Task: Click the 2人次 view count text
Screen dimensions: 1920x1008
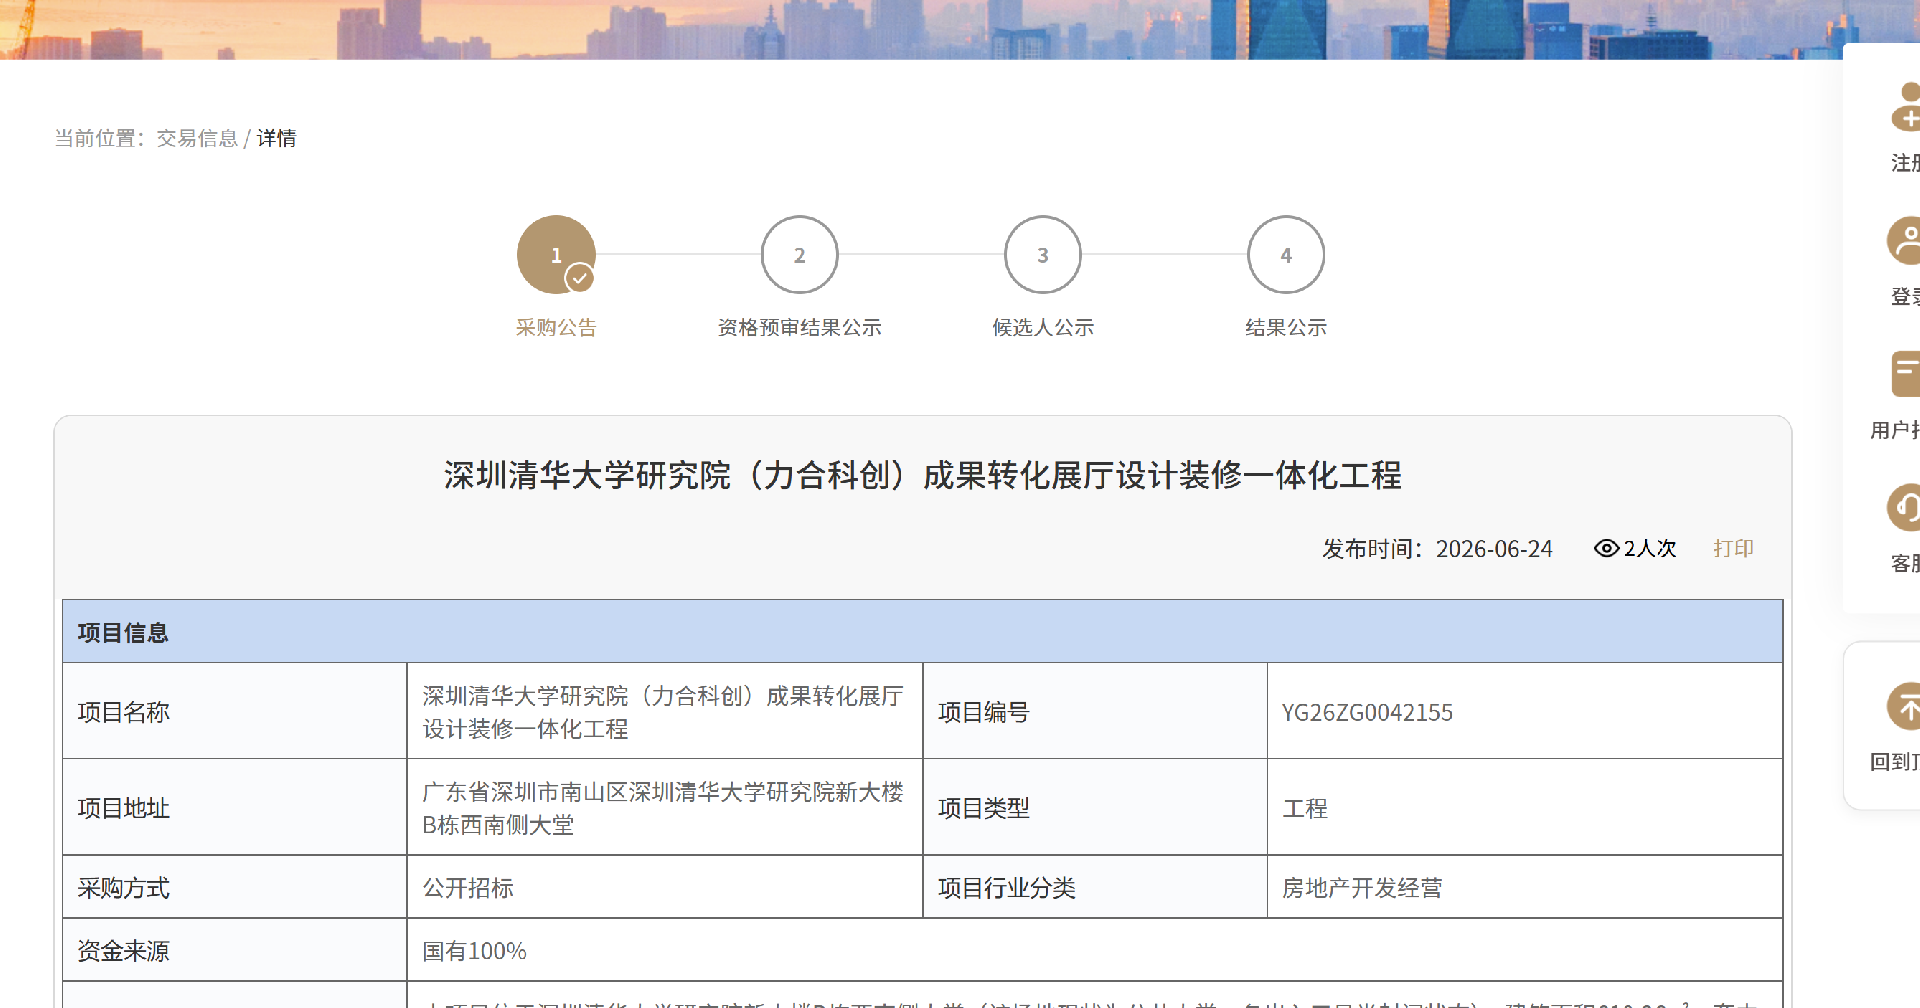Action: pyautogui.click(x=1649, y=548)
